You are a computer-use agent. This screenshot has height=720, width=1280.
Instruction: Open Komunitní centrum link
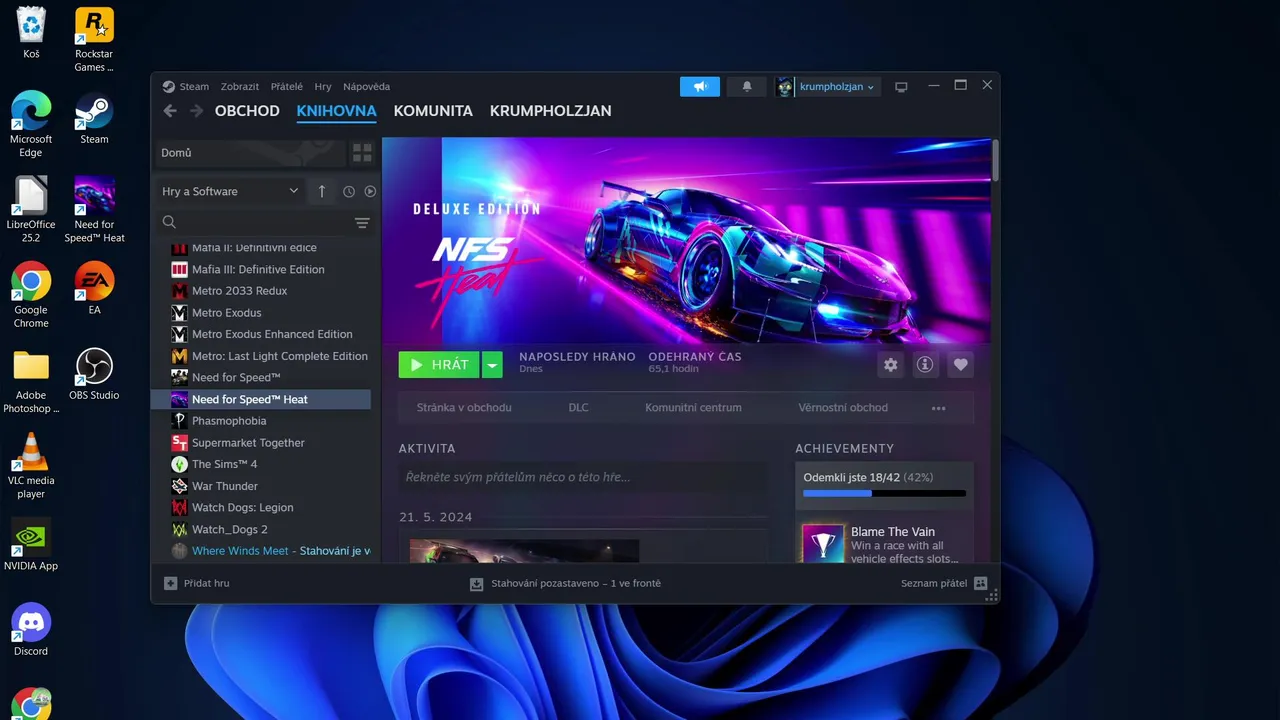tap(693, 408)
